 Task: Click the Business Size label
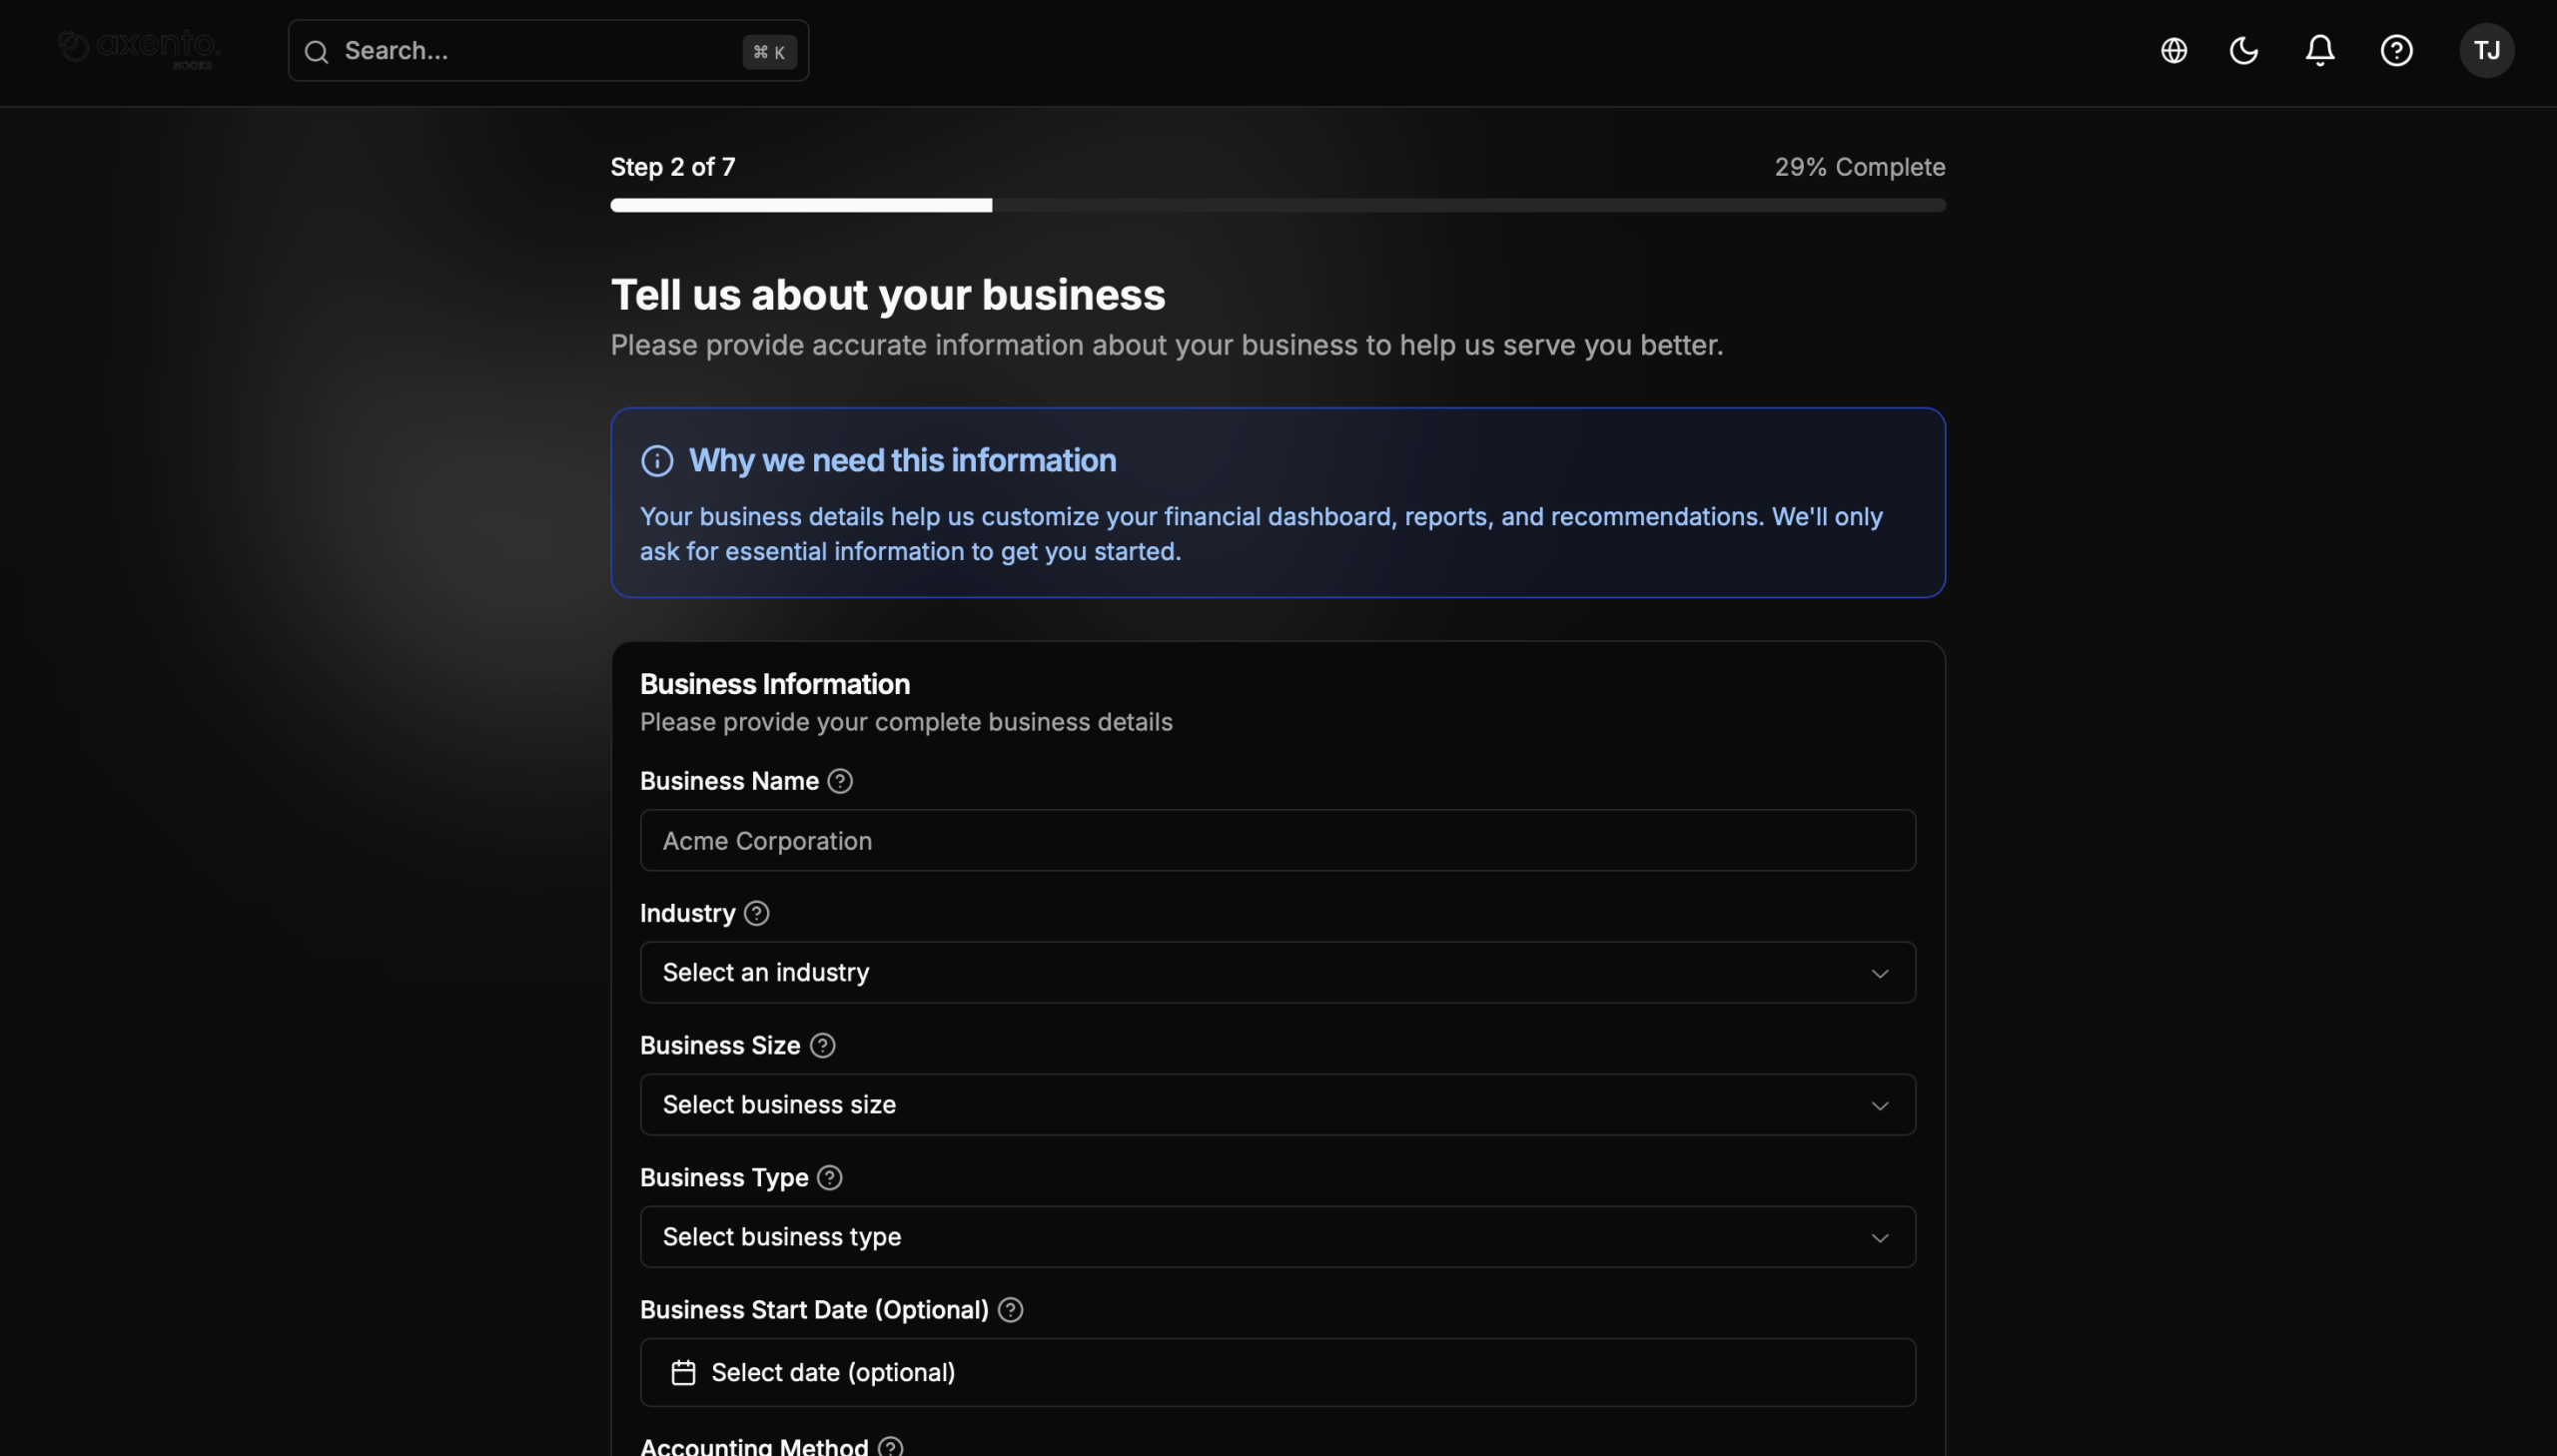click(x=720, y=1045)
